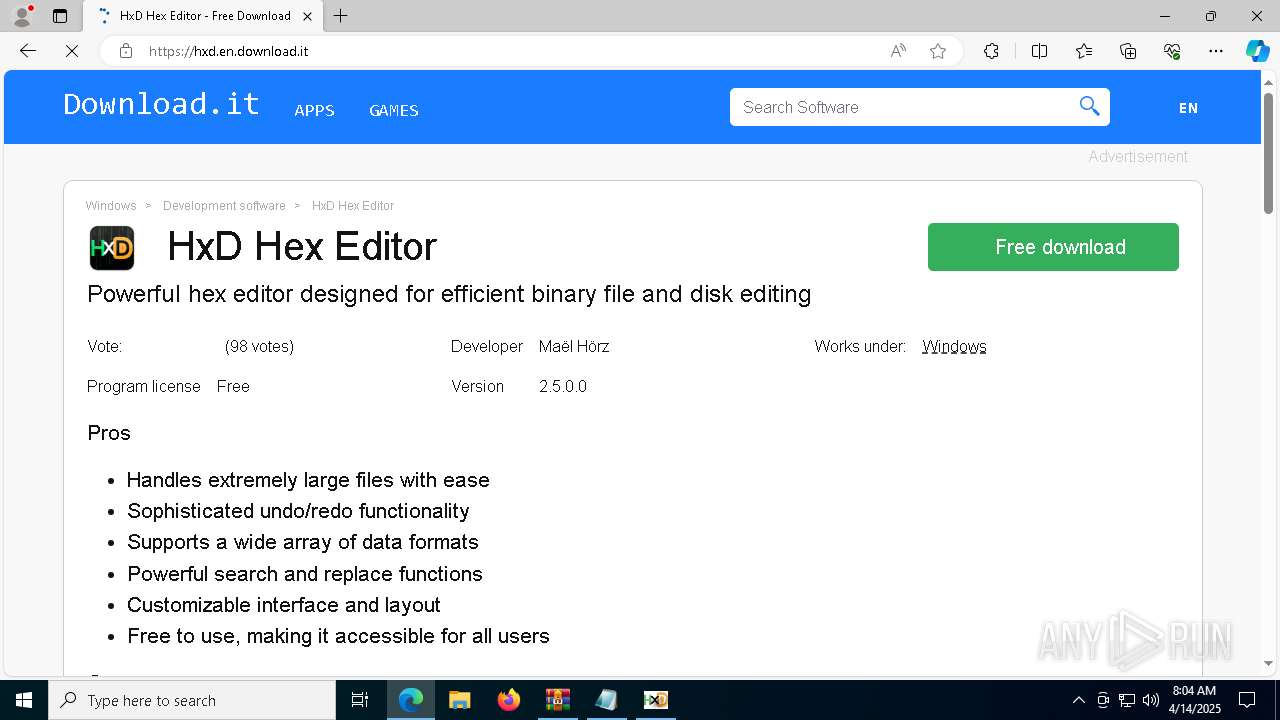
Task: Click the version number 2.5.0.0
Action: click(563, 386)
